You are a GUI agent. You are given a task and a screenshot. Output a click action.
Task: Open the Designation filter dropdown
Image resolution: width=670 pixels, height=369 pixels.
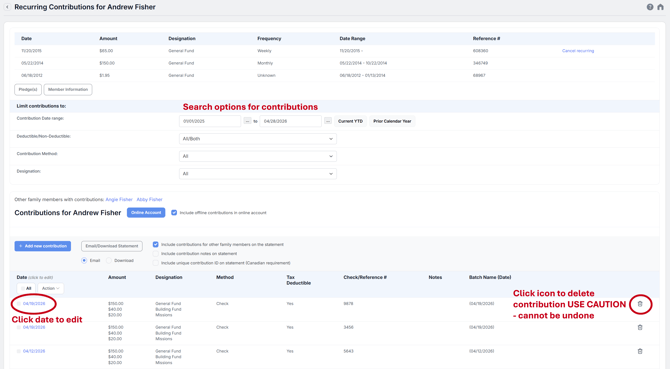pyautogui.click(x=258, y=174)
